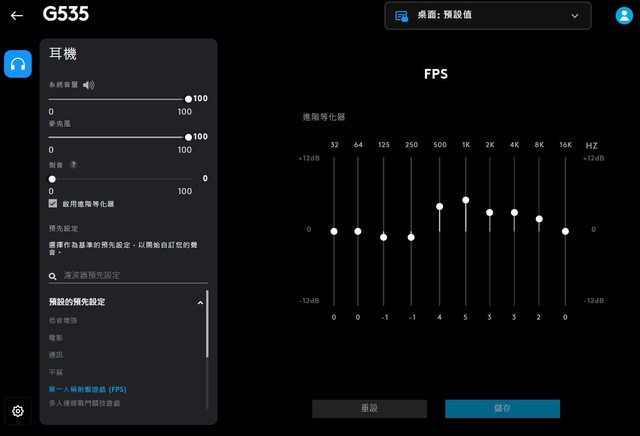Select the 低音增強 preset
The height and width of the screenshot is (436, 640).
click(64, 320)
